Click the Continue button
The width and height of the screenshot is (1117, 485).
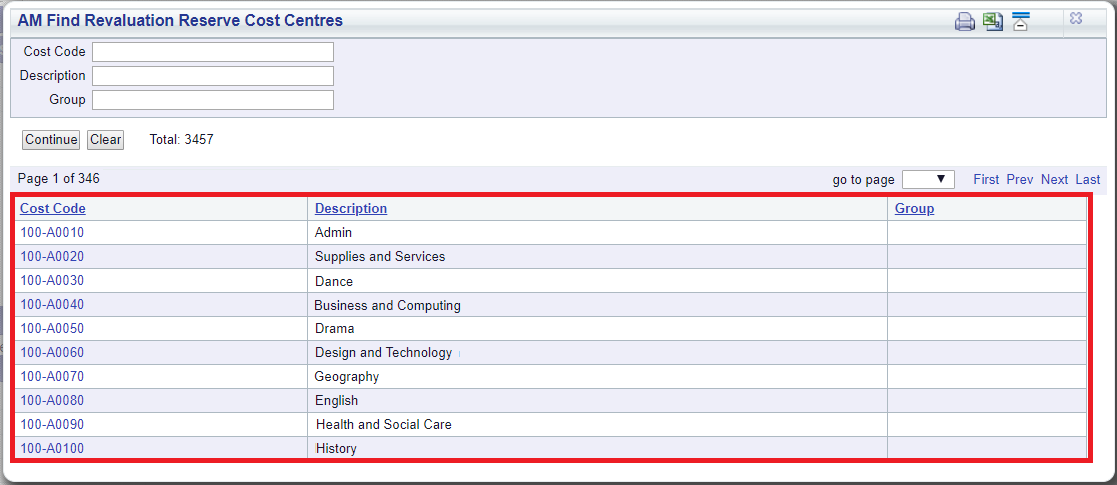[51, 140]
